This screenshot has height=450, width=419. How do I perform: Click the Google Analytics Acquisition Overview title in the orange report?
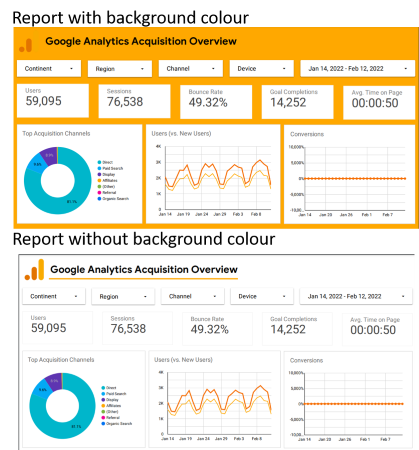tap(141, 41)
